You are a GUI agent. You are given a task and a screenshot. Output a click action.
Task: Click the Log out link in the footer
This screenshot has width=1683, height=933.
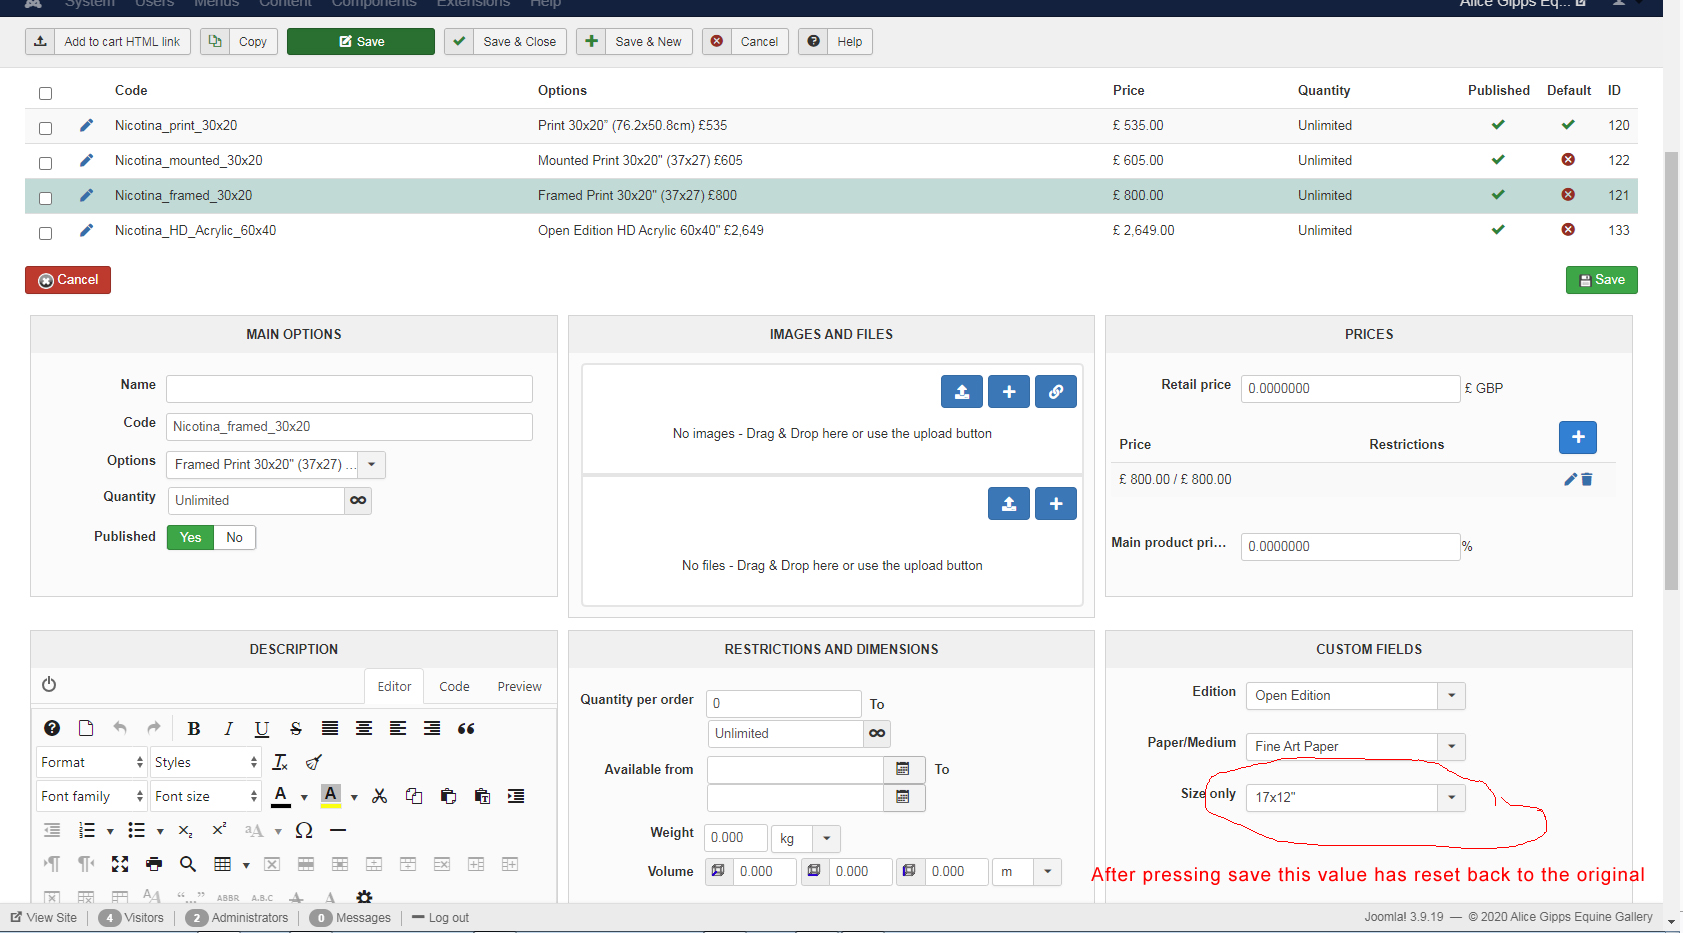pyautogui.click(x=440, y=917)
